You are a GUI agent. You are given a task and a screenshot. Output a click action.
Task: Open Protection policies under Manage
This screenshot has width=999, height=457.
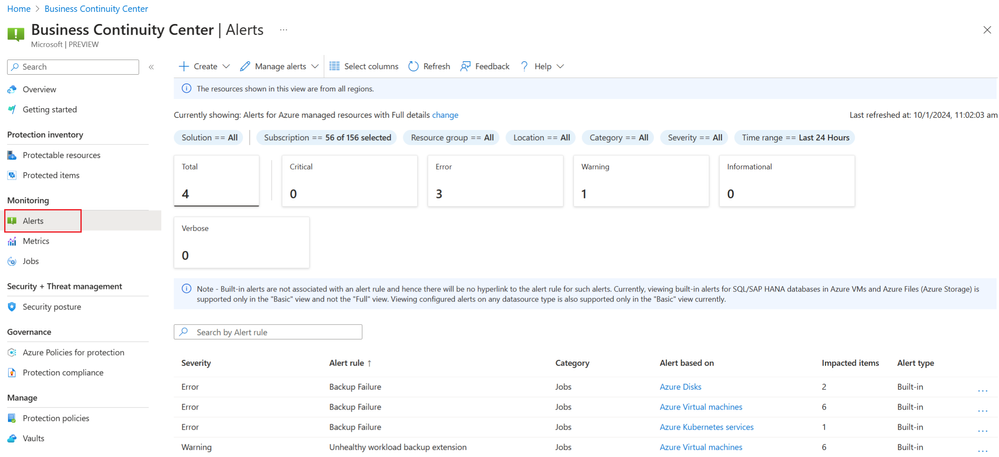pyautogui.click(x=55, y=418)
